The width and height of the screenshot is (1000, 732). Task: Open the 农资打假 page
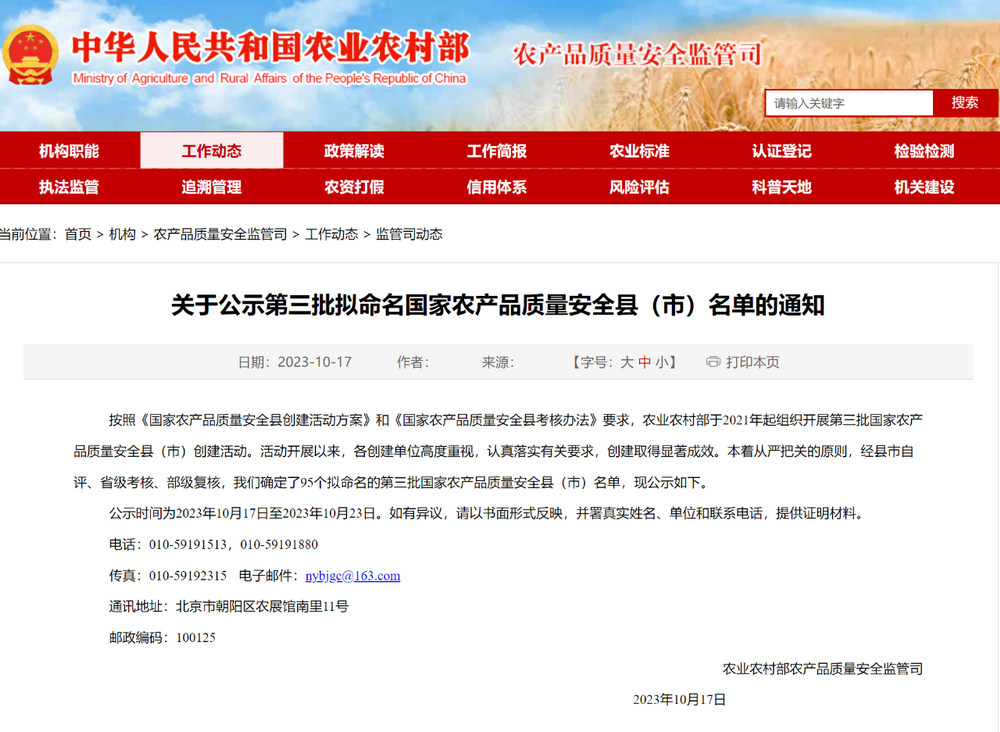coord(354,187)
